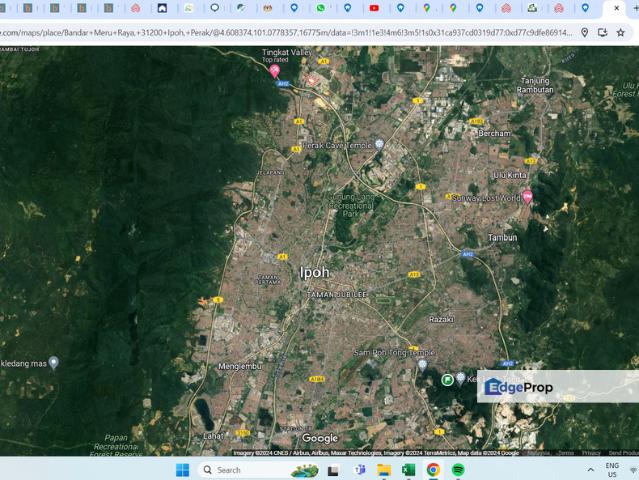Bookmark this page with star icon
This screenshot has height=480, width=639.
tap(620, 32)
